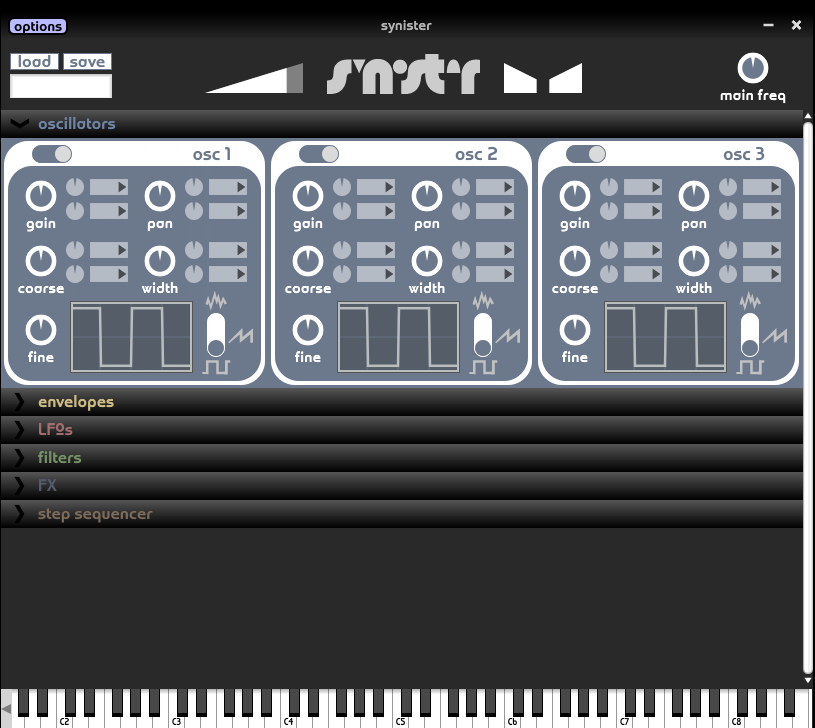The height and width of the screenshot is (728, 815).
Task: Toggle the osc 2 on/off switch
Action: 319,154
